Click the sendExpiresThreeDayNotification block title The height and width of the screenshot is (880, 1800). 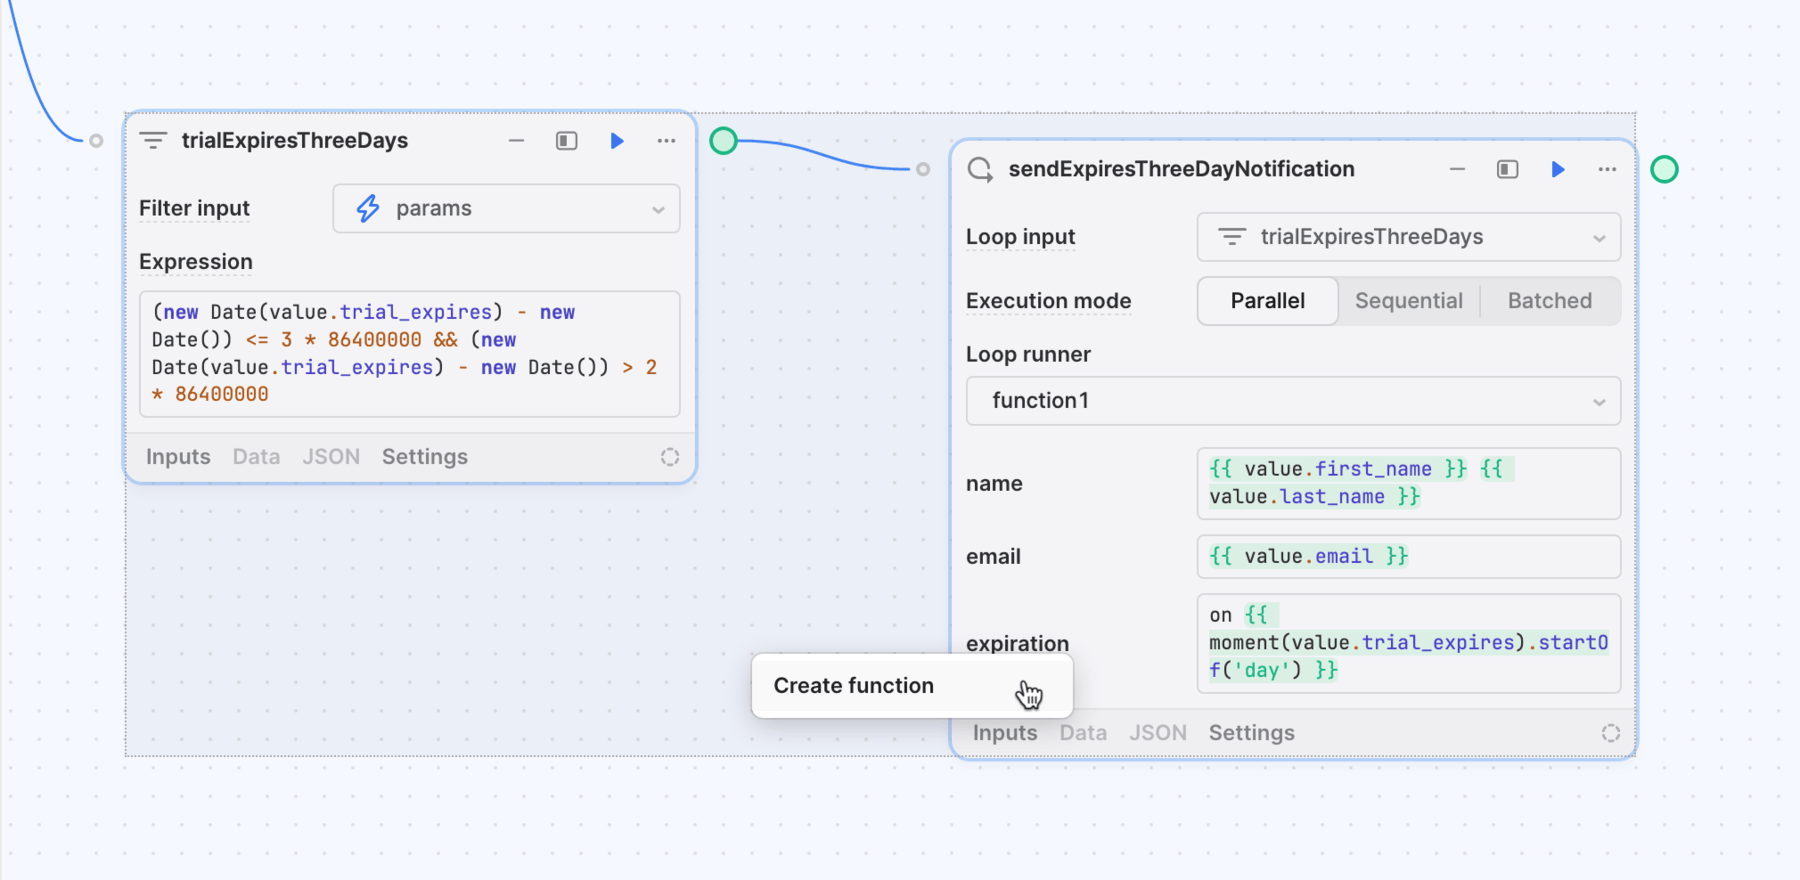coord(1181,170)
